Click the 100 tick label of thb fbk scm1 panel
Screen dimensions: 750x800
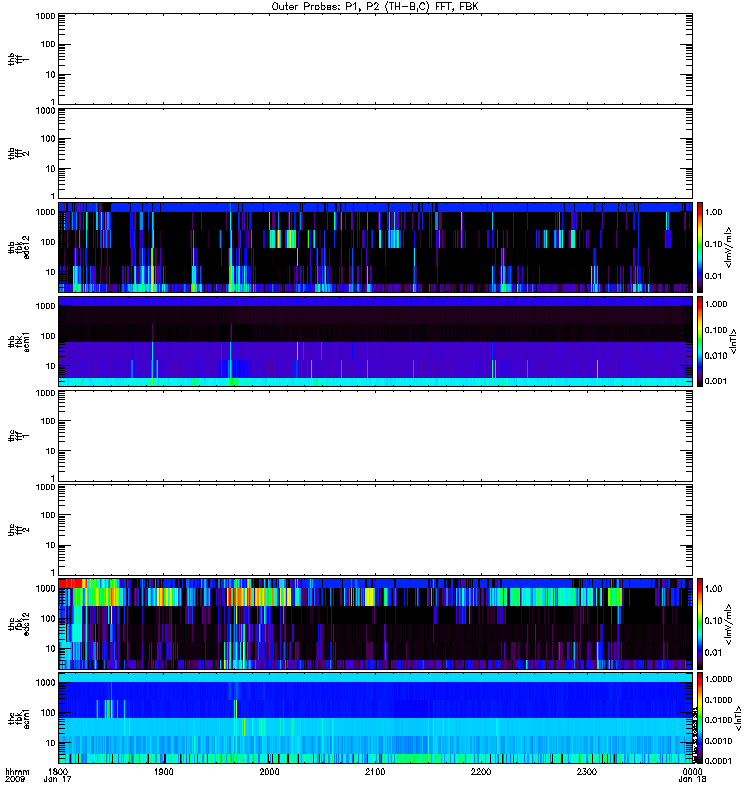(x=48, y=336)
